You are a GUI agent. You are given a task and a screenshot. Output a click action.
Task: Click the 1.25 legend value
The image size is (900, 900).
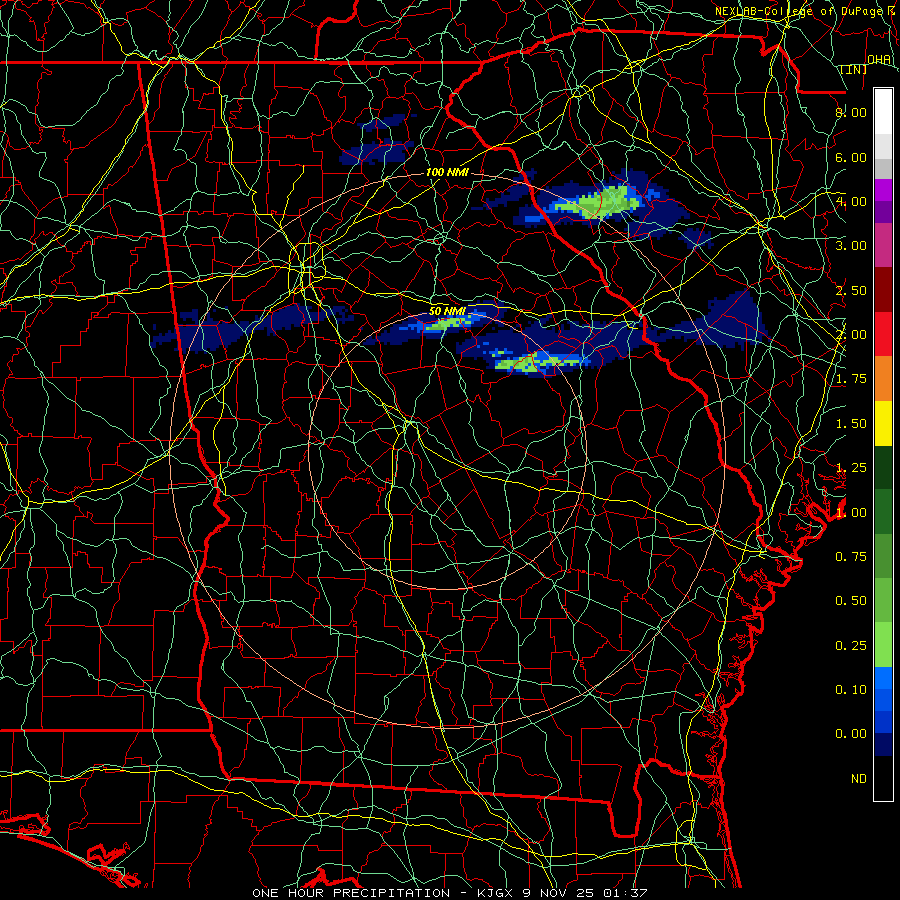tap(851, 468)
